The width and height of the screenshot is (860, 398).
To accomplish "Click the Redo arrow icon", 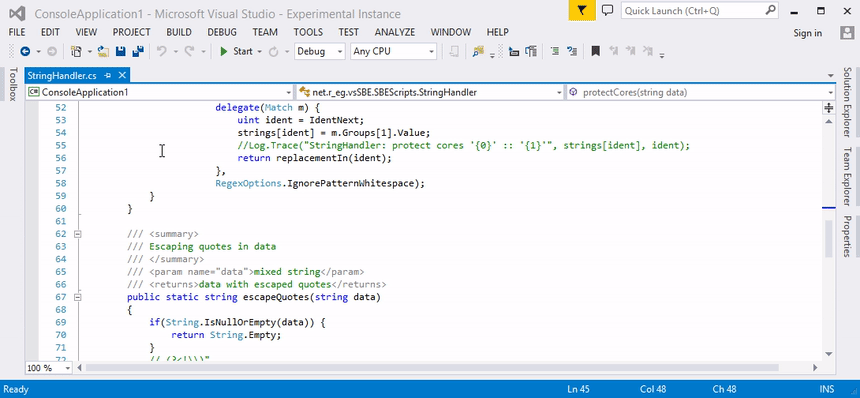I will (189, 51).
